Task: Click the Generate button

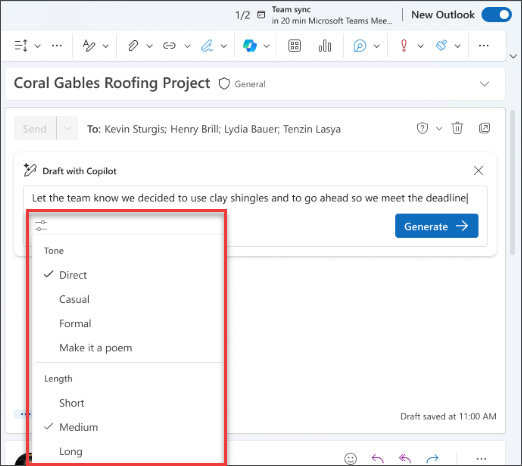Action: coord(437,226)
